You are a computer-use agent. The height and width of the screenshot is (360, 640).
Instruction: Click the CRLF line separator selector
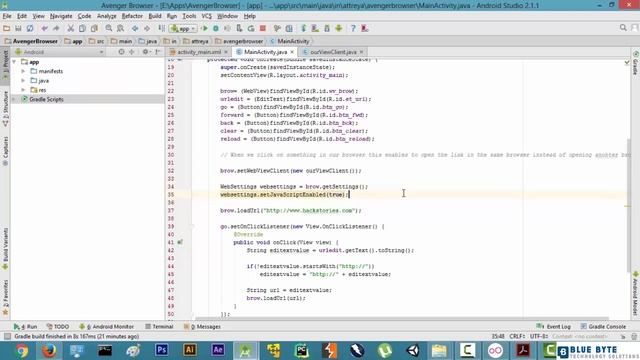click(x=517, y=336)
